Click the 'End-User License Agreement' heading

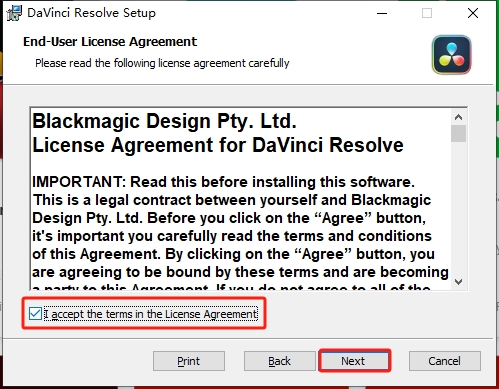(x=110, y=42)
